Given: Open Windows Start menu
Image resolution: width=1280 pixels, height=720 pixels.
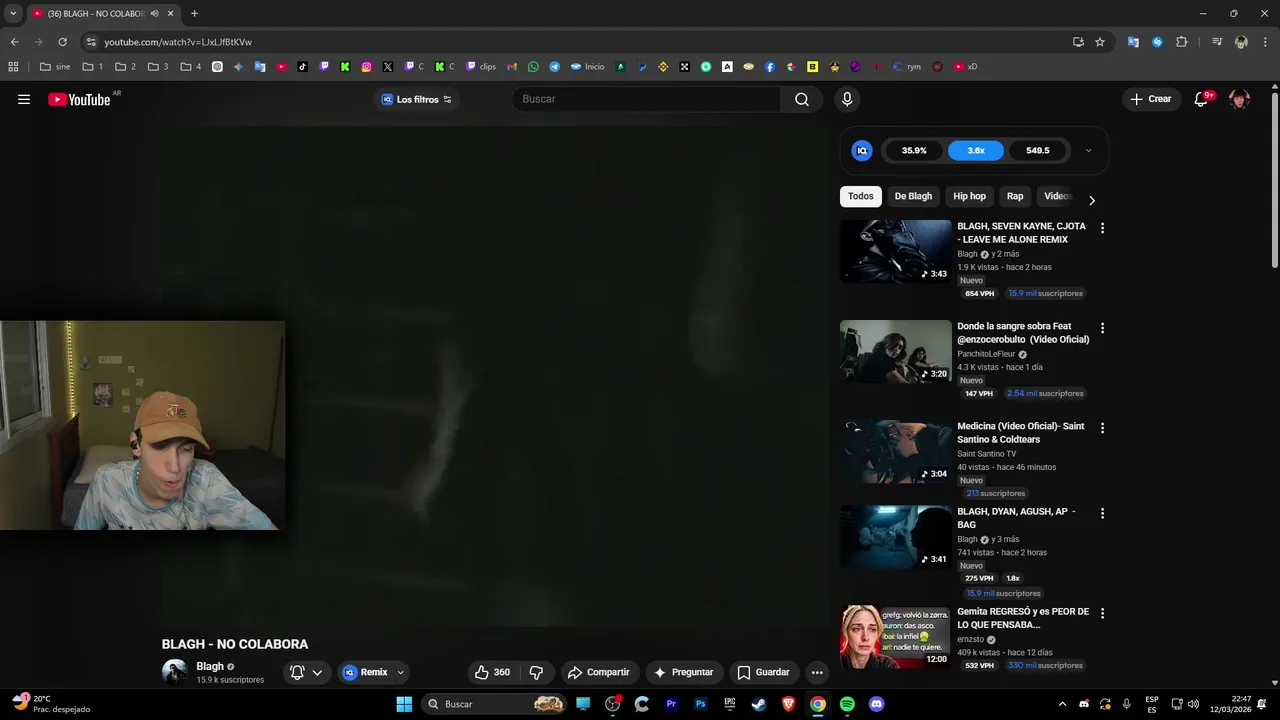Looking at the screenshot, I should point(404,704).
